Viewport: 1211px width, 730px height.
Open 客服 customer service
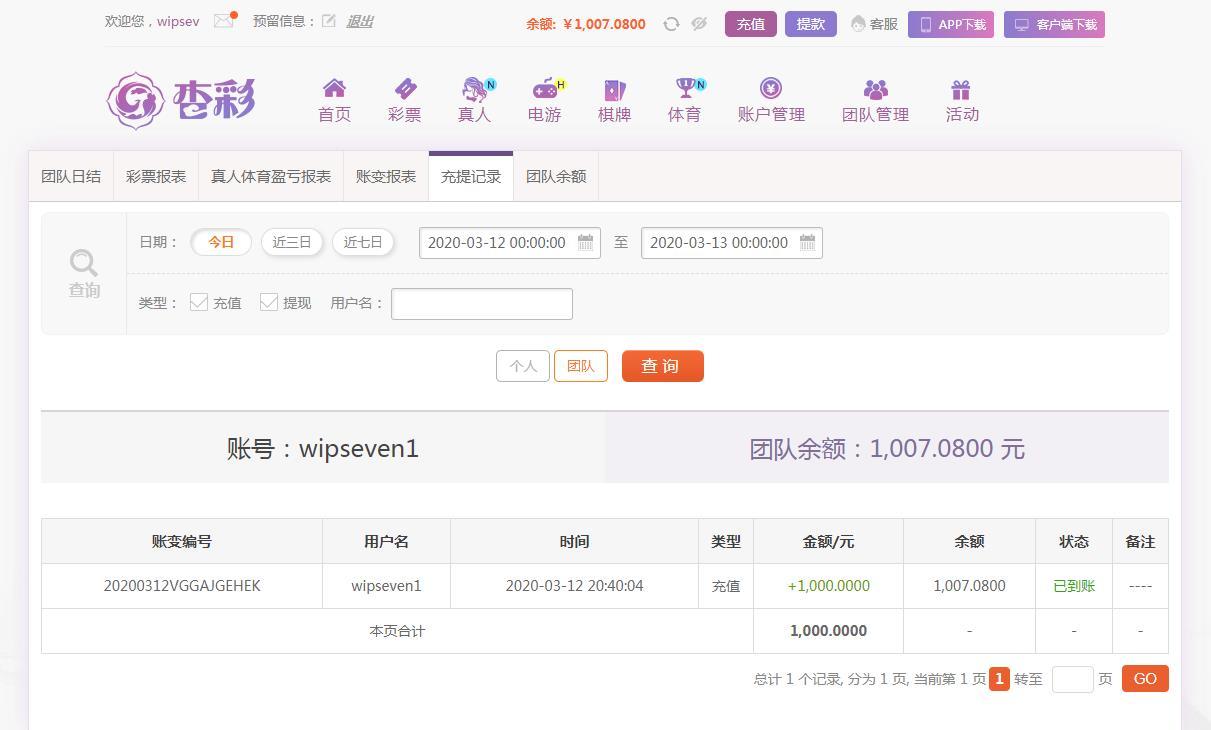[874, 24]
